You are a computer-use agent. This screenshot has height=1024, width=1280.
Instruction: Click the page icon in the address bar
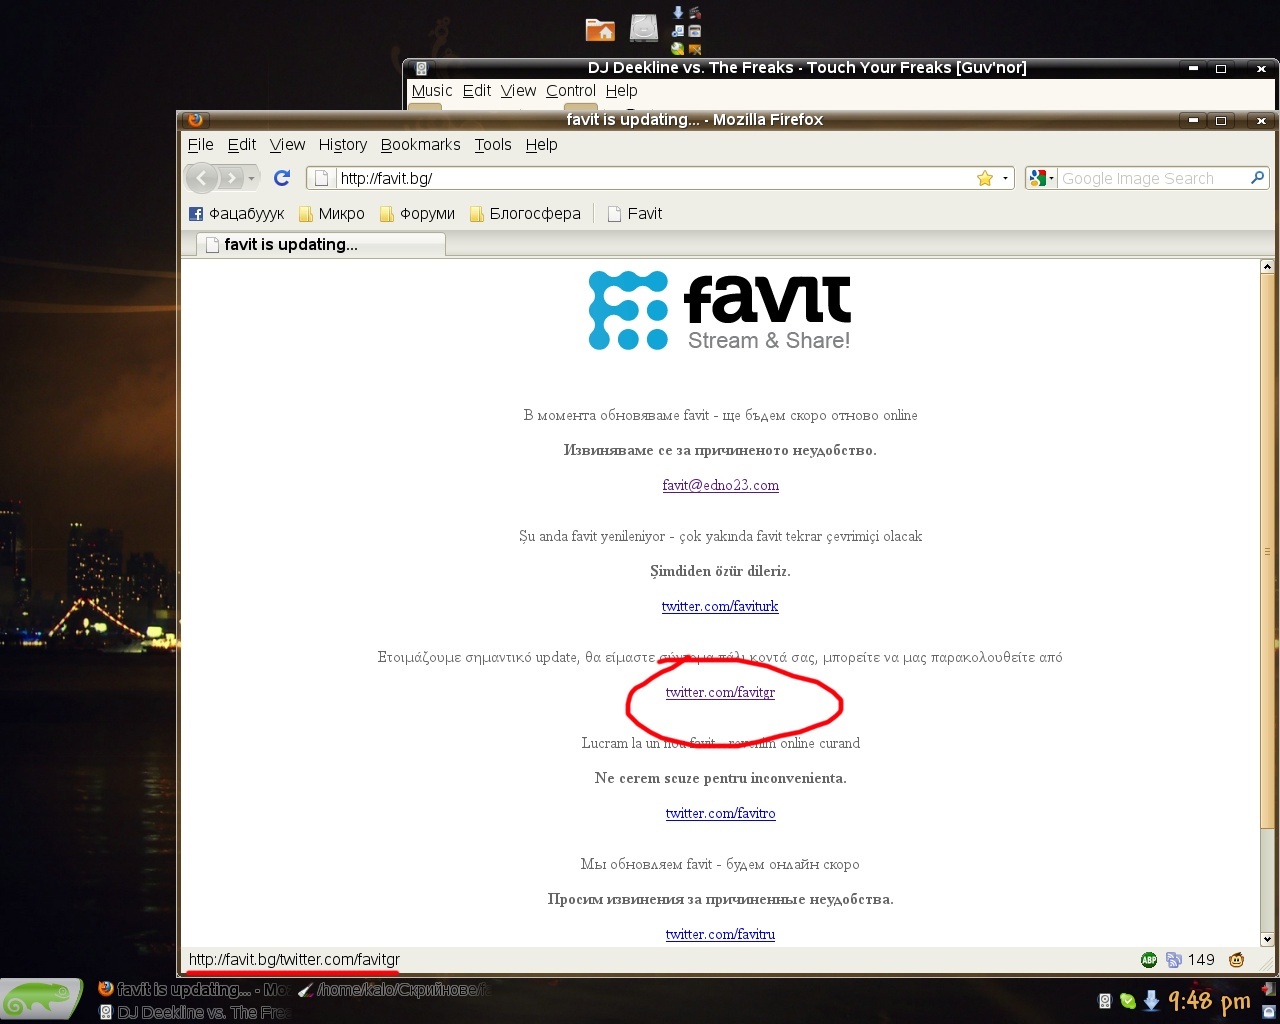321,178
